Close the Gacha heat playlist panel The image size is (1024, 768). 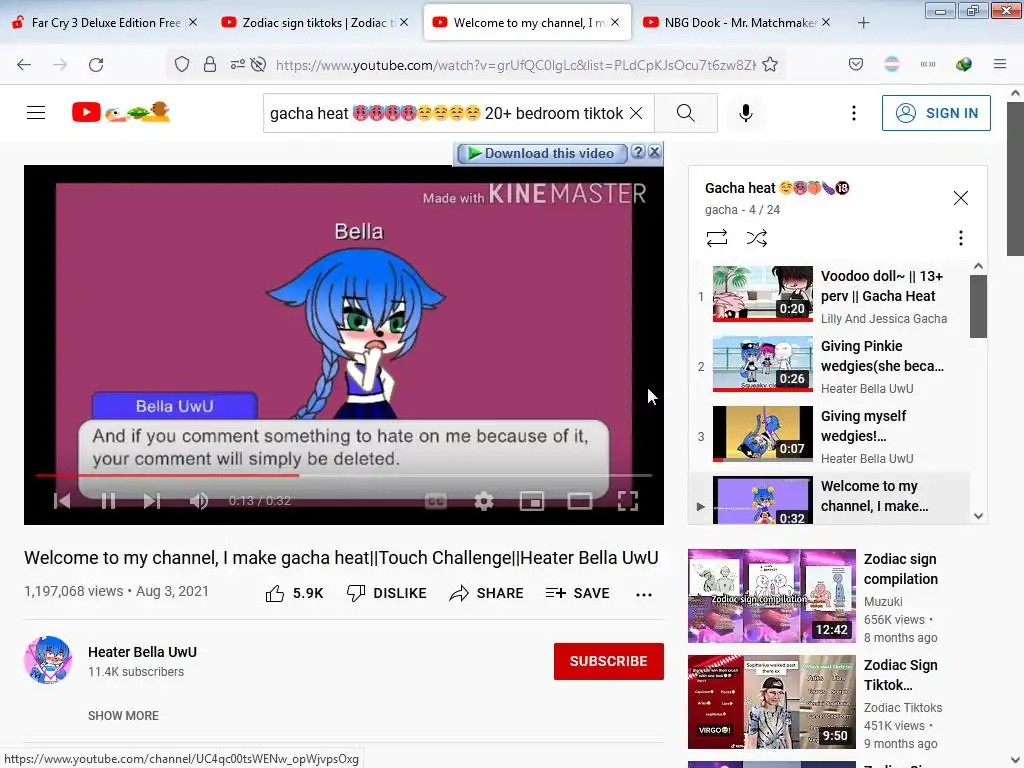point(960,198)
